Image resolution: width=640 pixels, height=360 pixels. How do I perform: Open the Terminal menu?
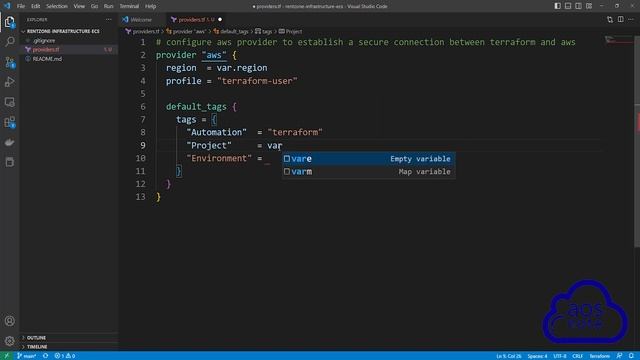point(129,6)
